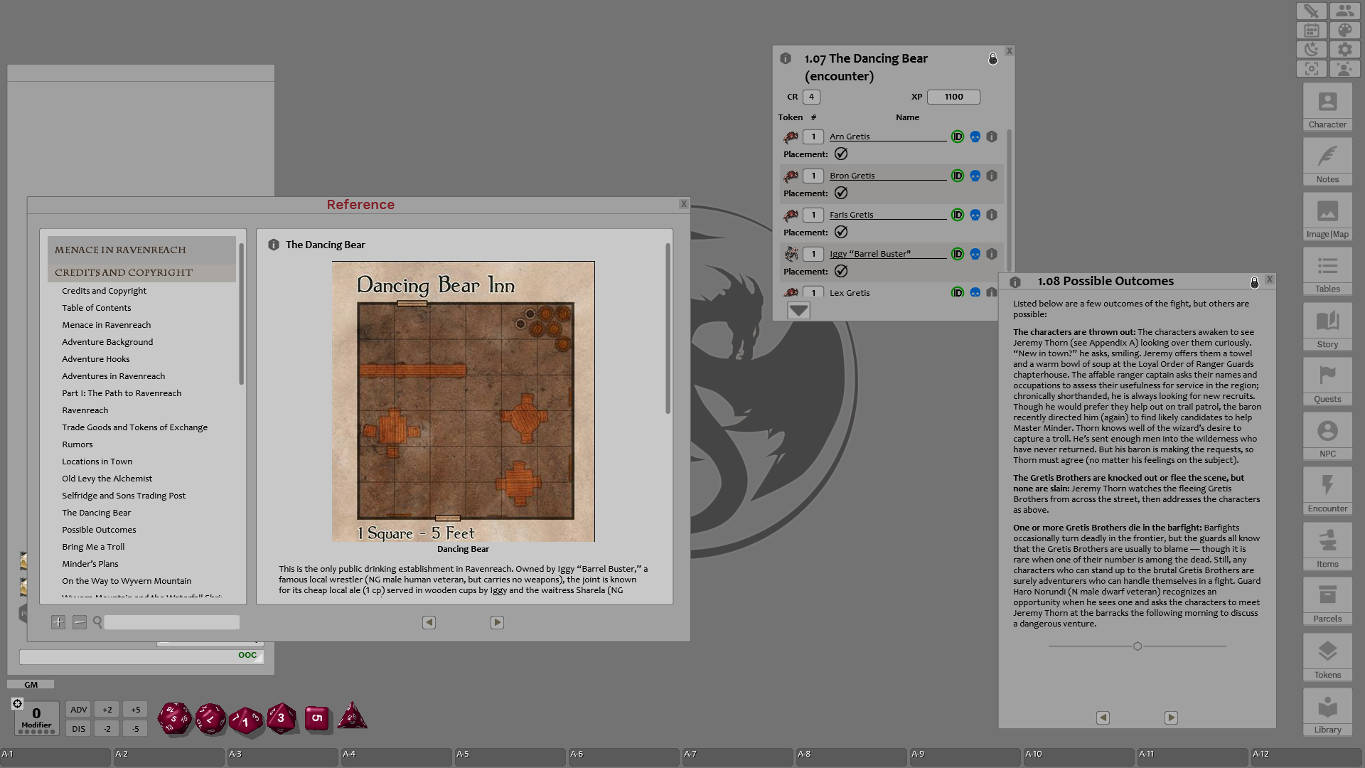
Task: Open the calendar tool at the top right
Action: click(x=1310, y=29)
